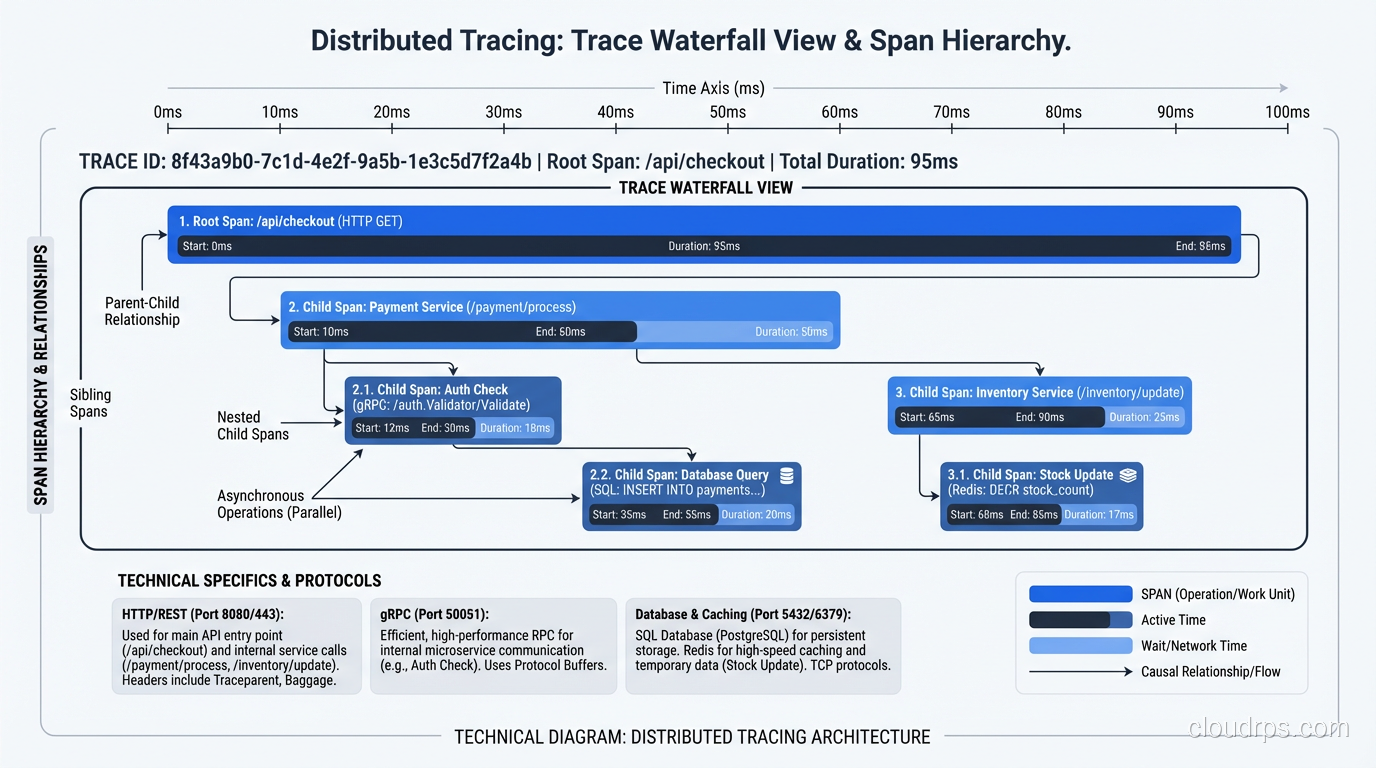Open the TRACE WATERFALL VIEW section header
Viewport: 1376px width, 768px height.
click(706, 187)
